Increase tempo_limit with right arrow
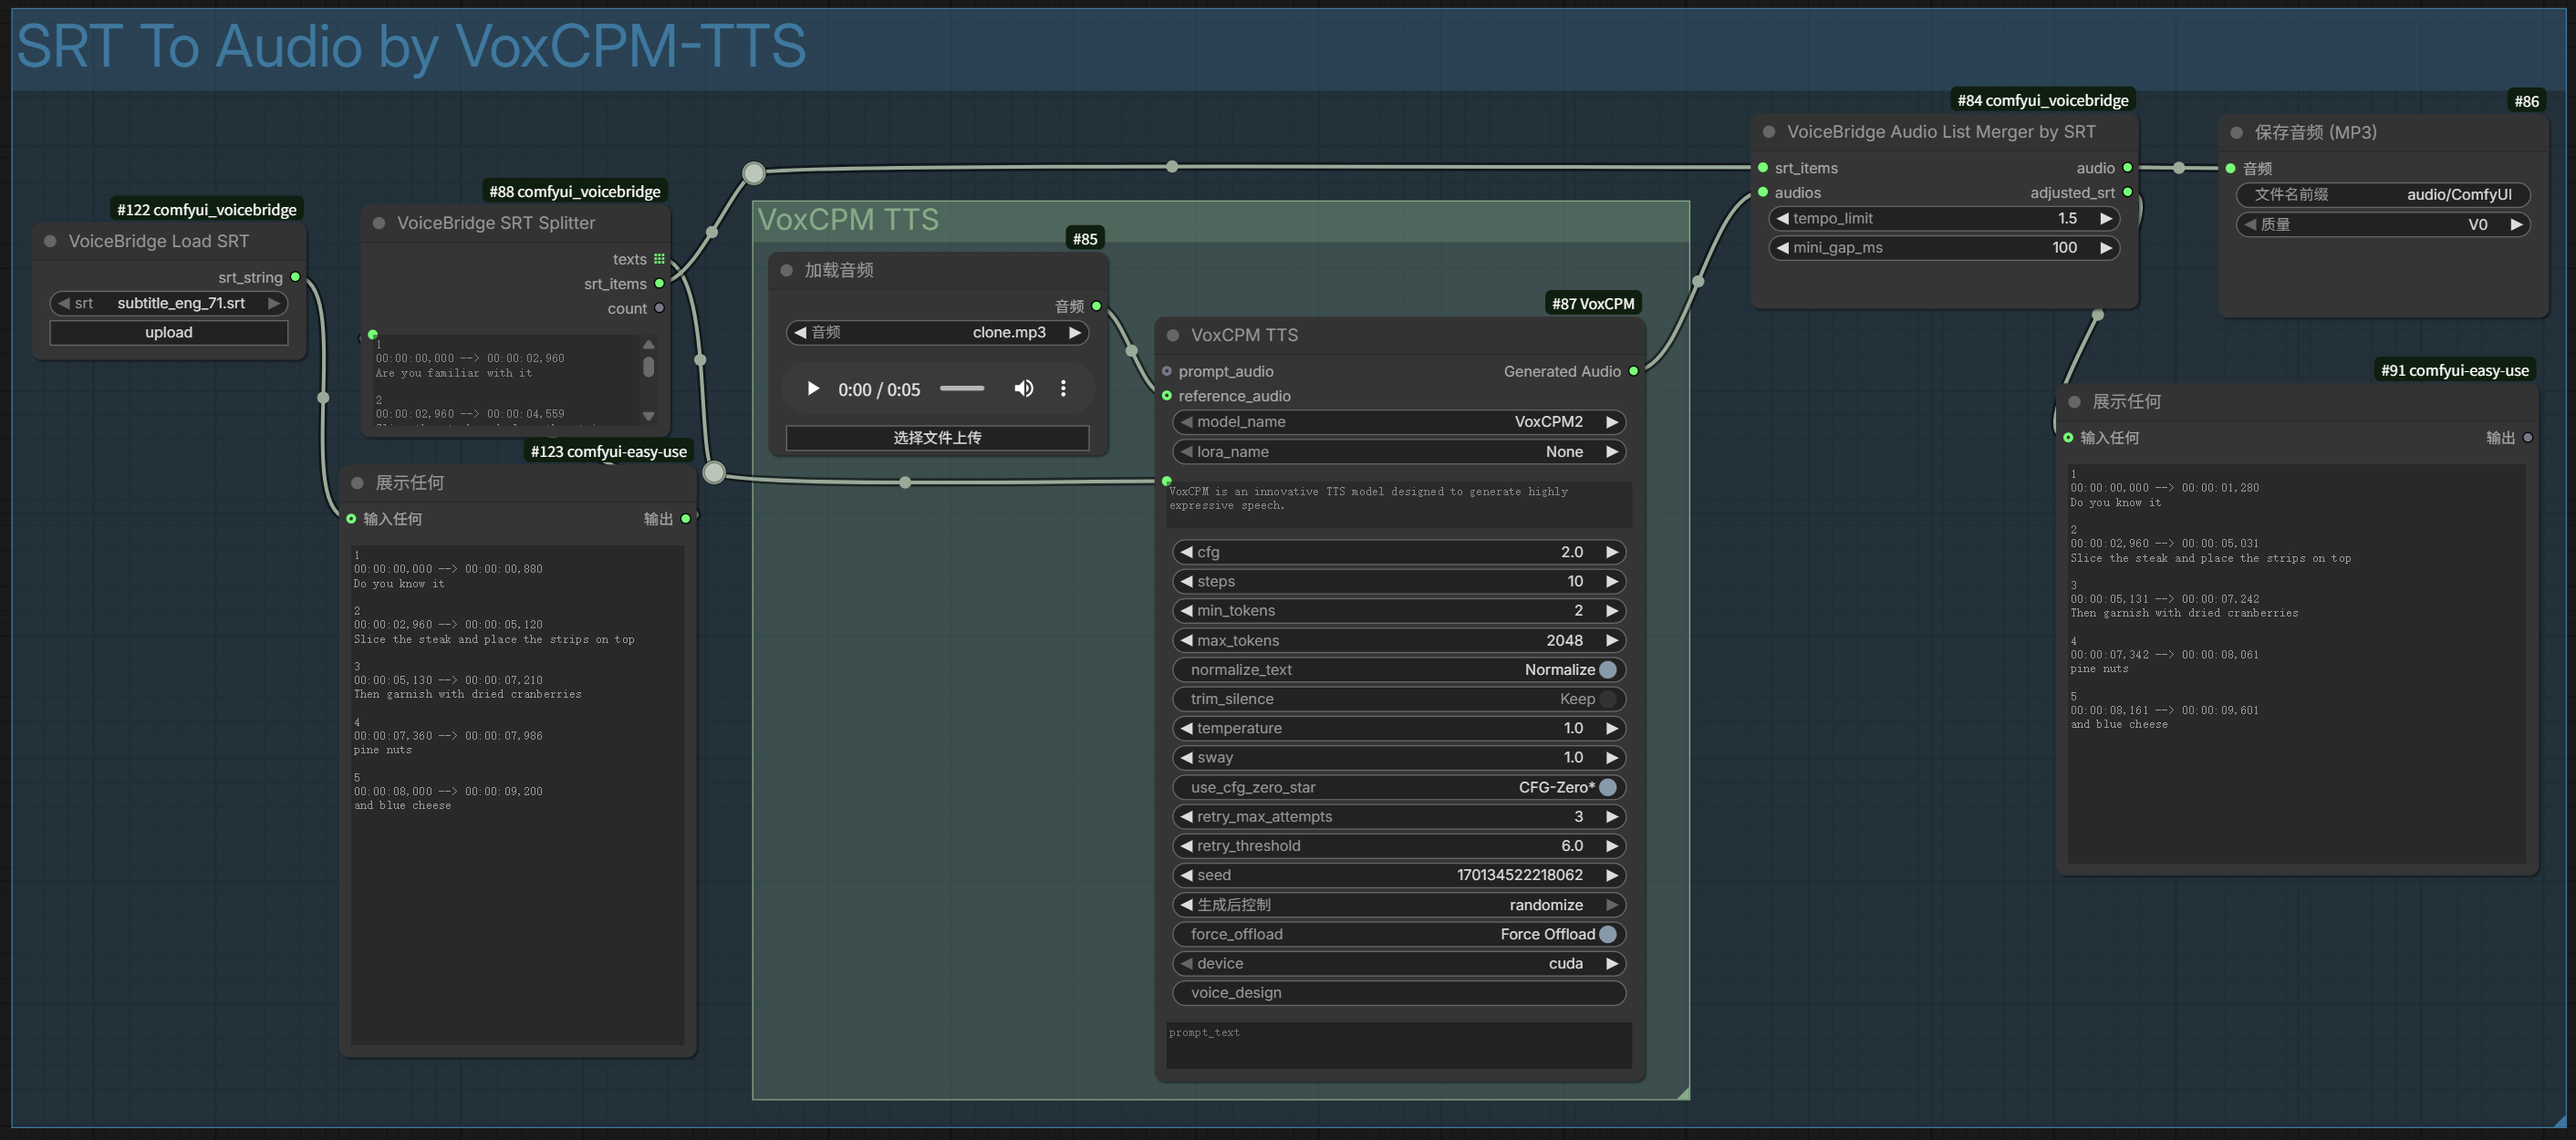This screenshot has width=2576, height=1140. (x=2105, y=218)
